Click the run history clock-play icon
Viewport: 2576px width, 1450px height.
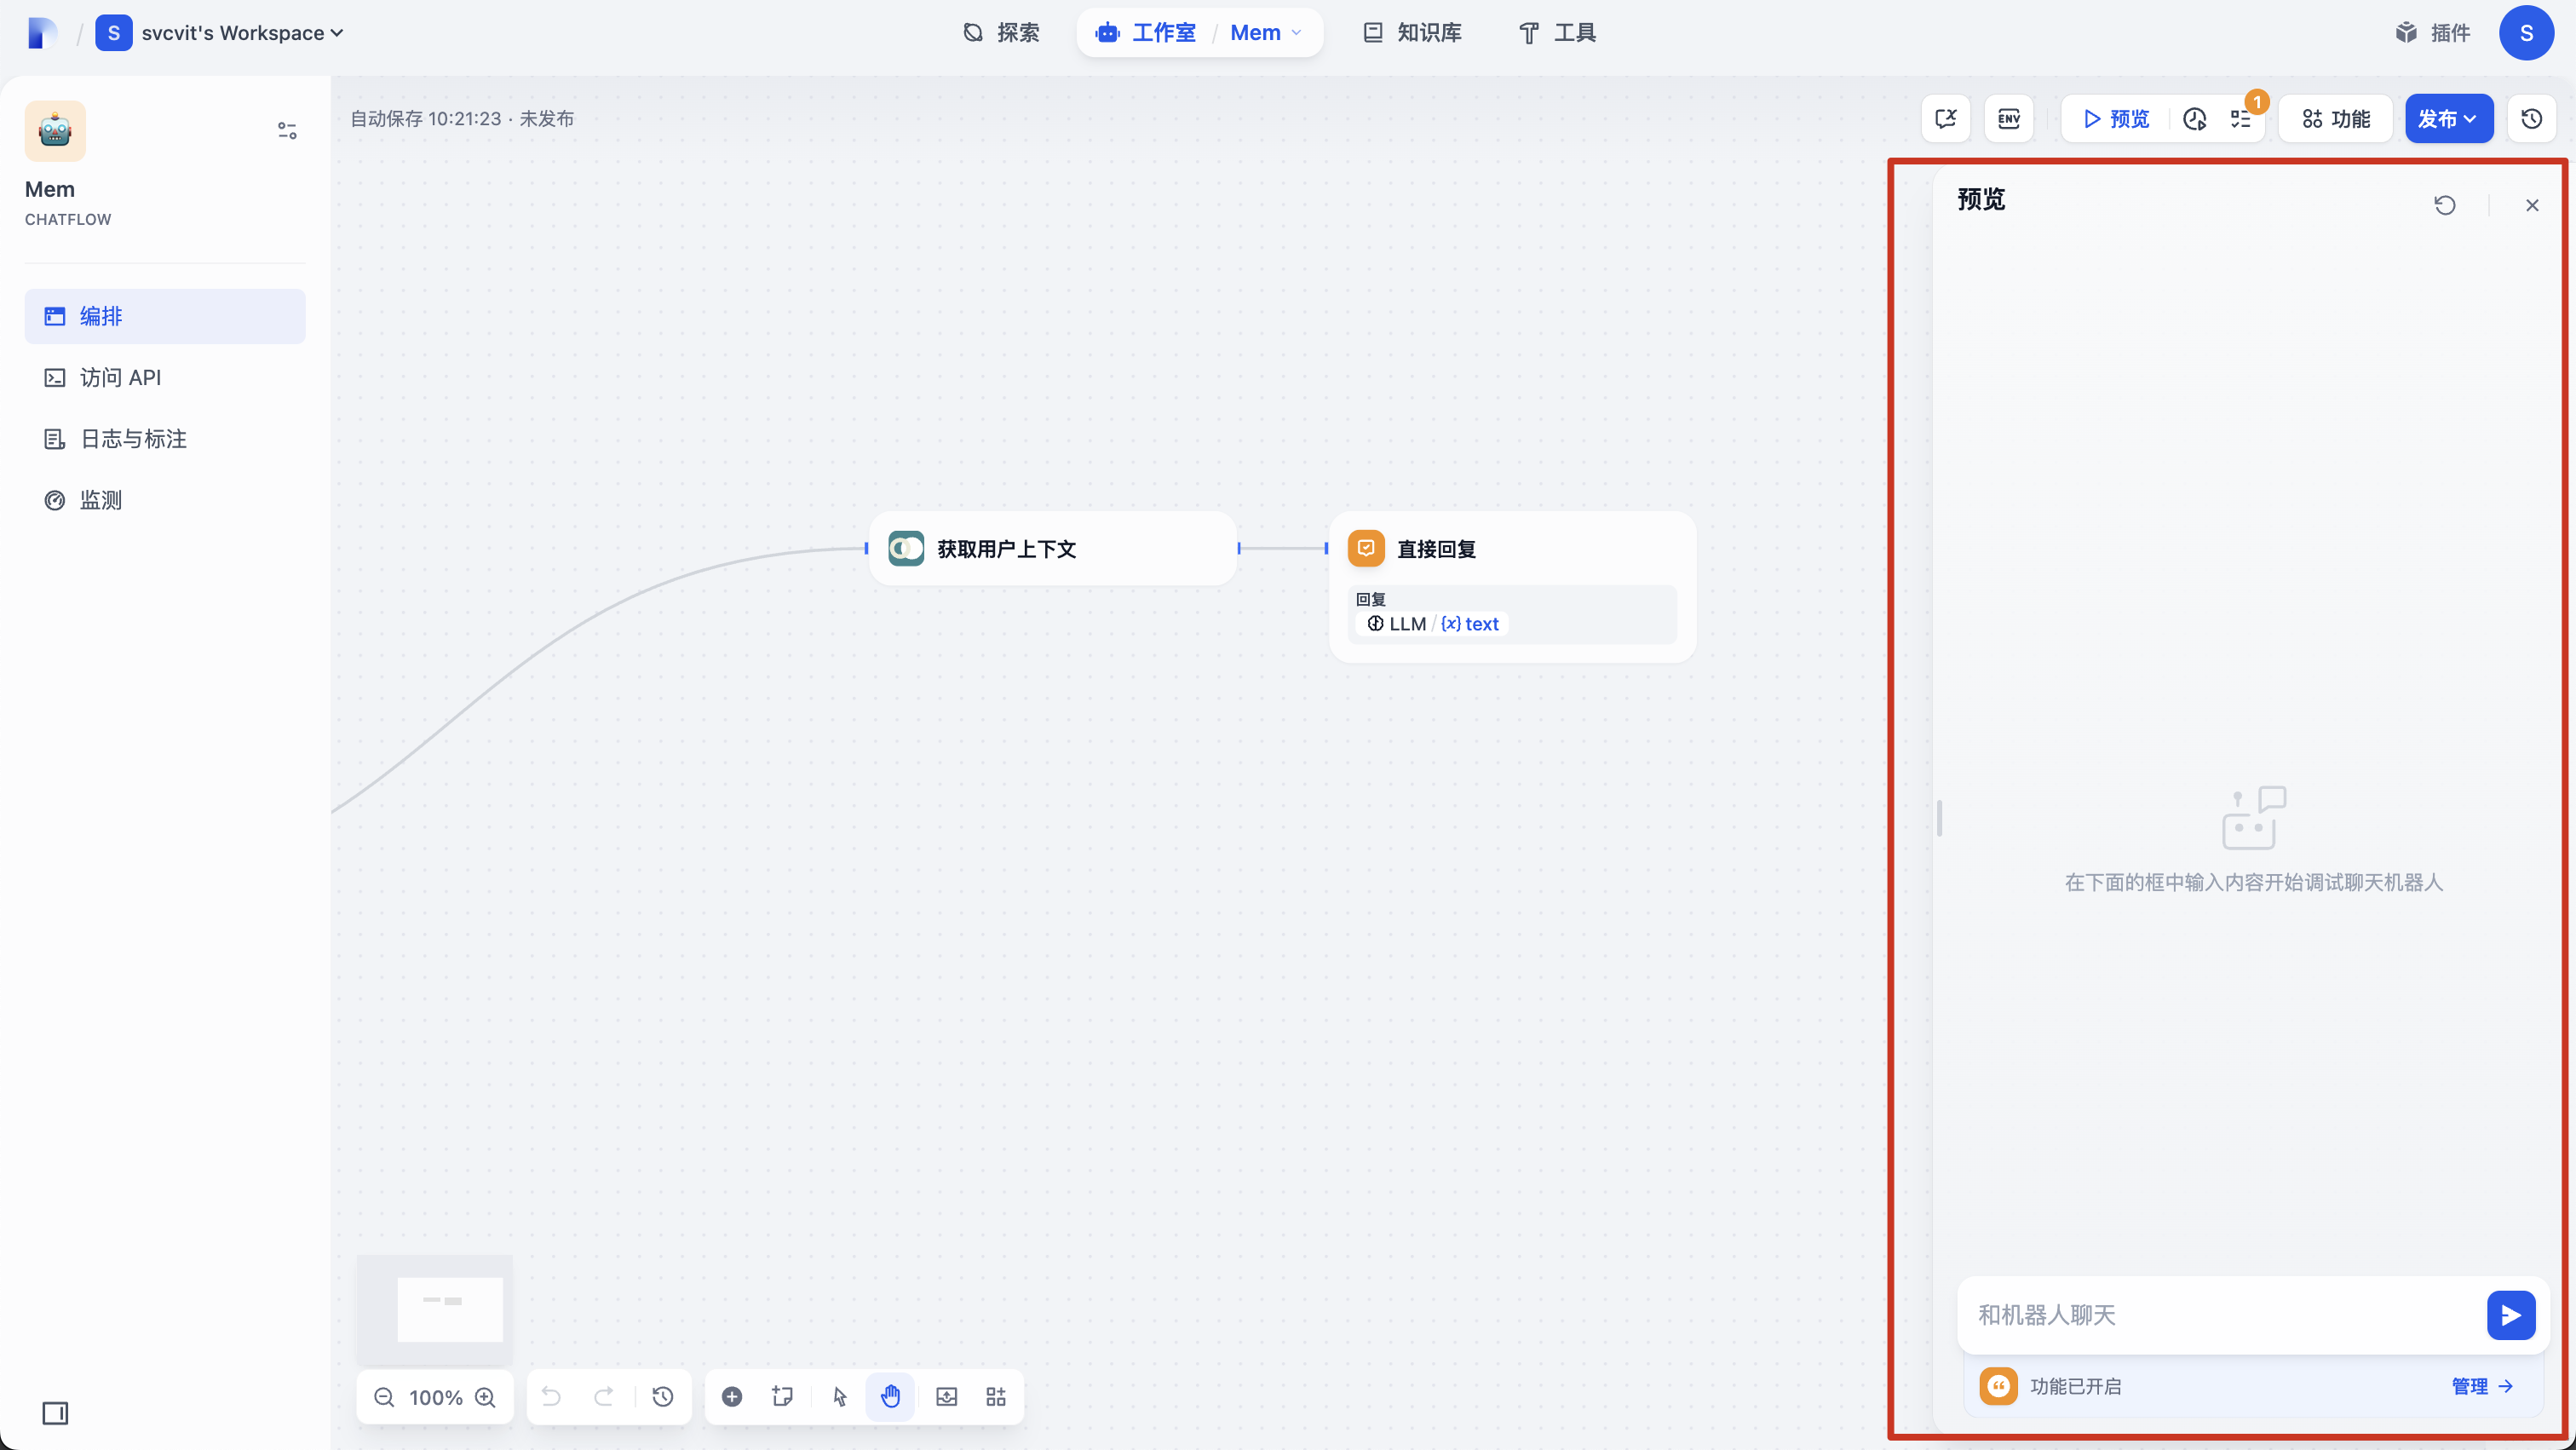click(2194, 119)
